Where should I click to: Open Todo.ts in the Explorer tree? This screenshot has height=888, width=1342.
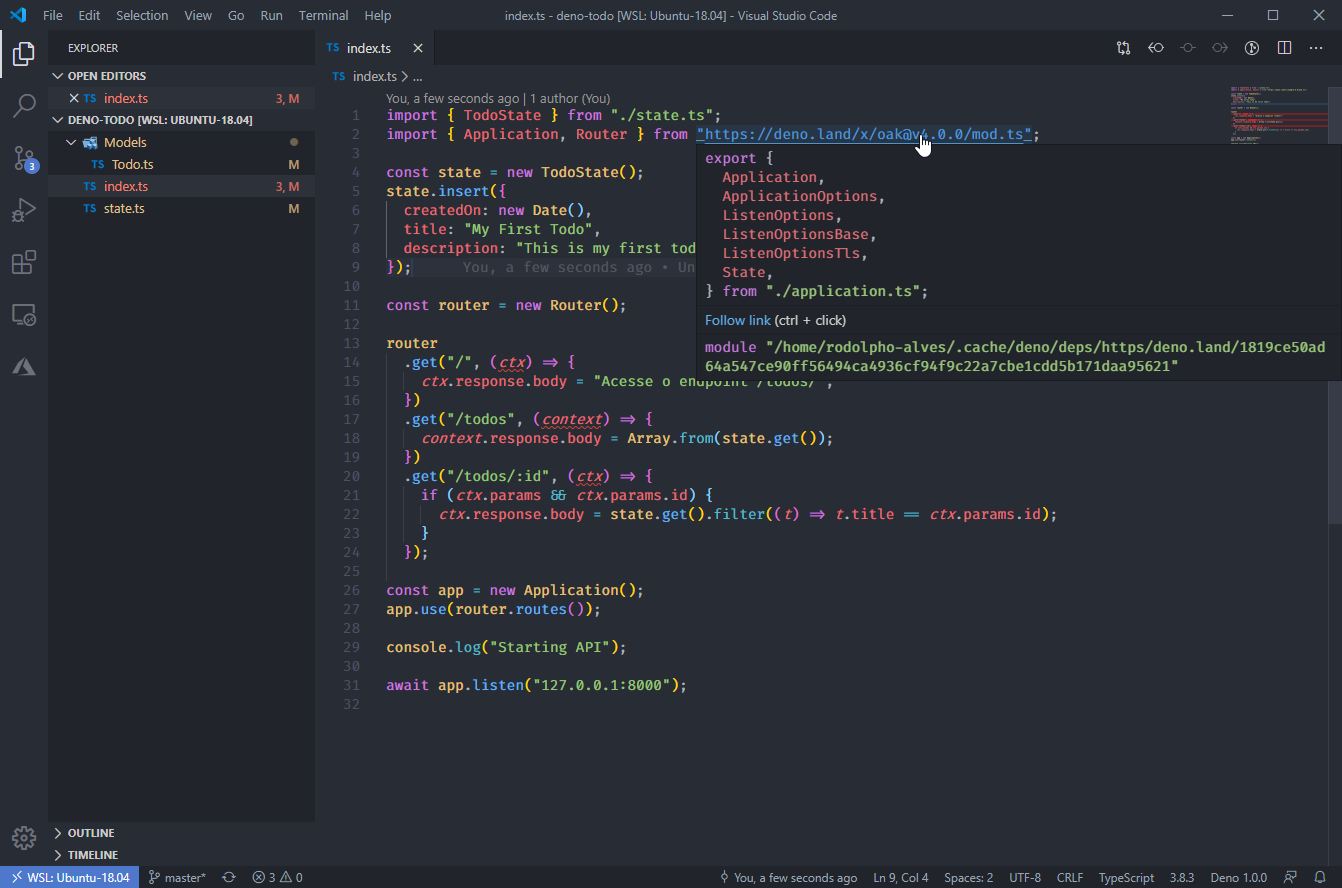tap(182, 164)
